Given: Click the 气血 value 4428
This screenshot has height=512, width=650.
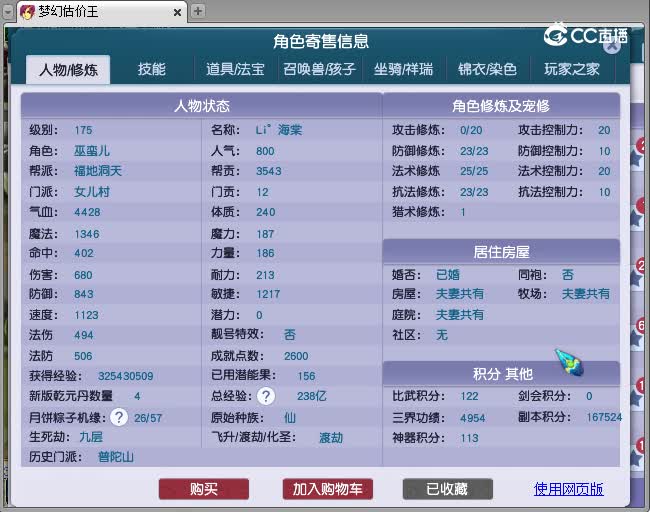Looking at the screenshot, I should (87, 212).
